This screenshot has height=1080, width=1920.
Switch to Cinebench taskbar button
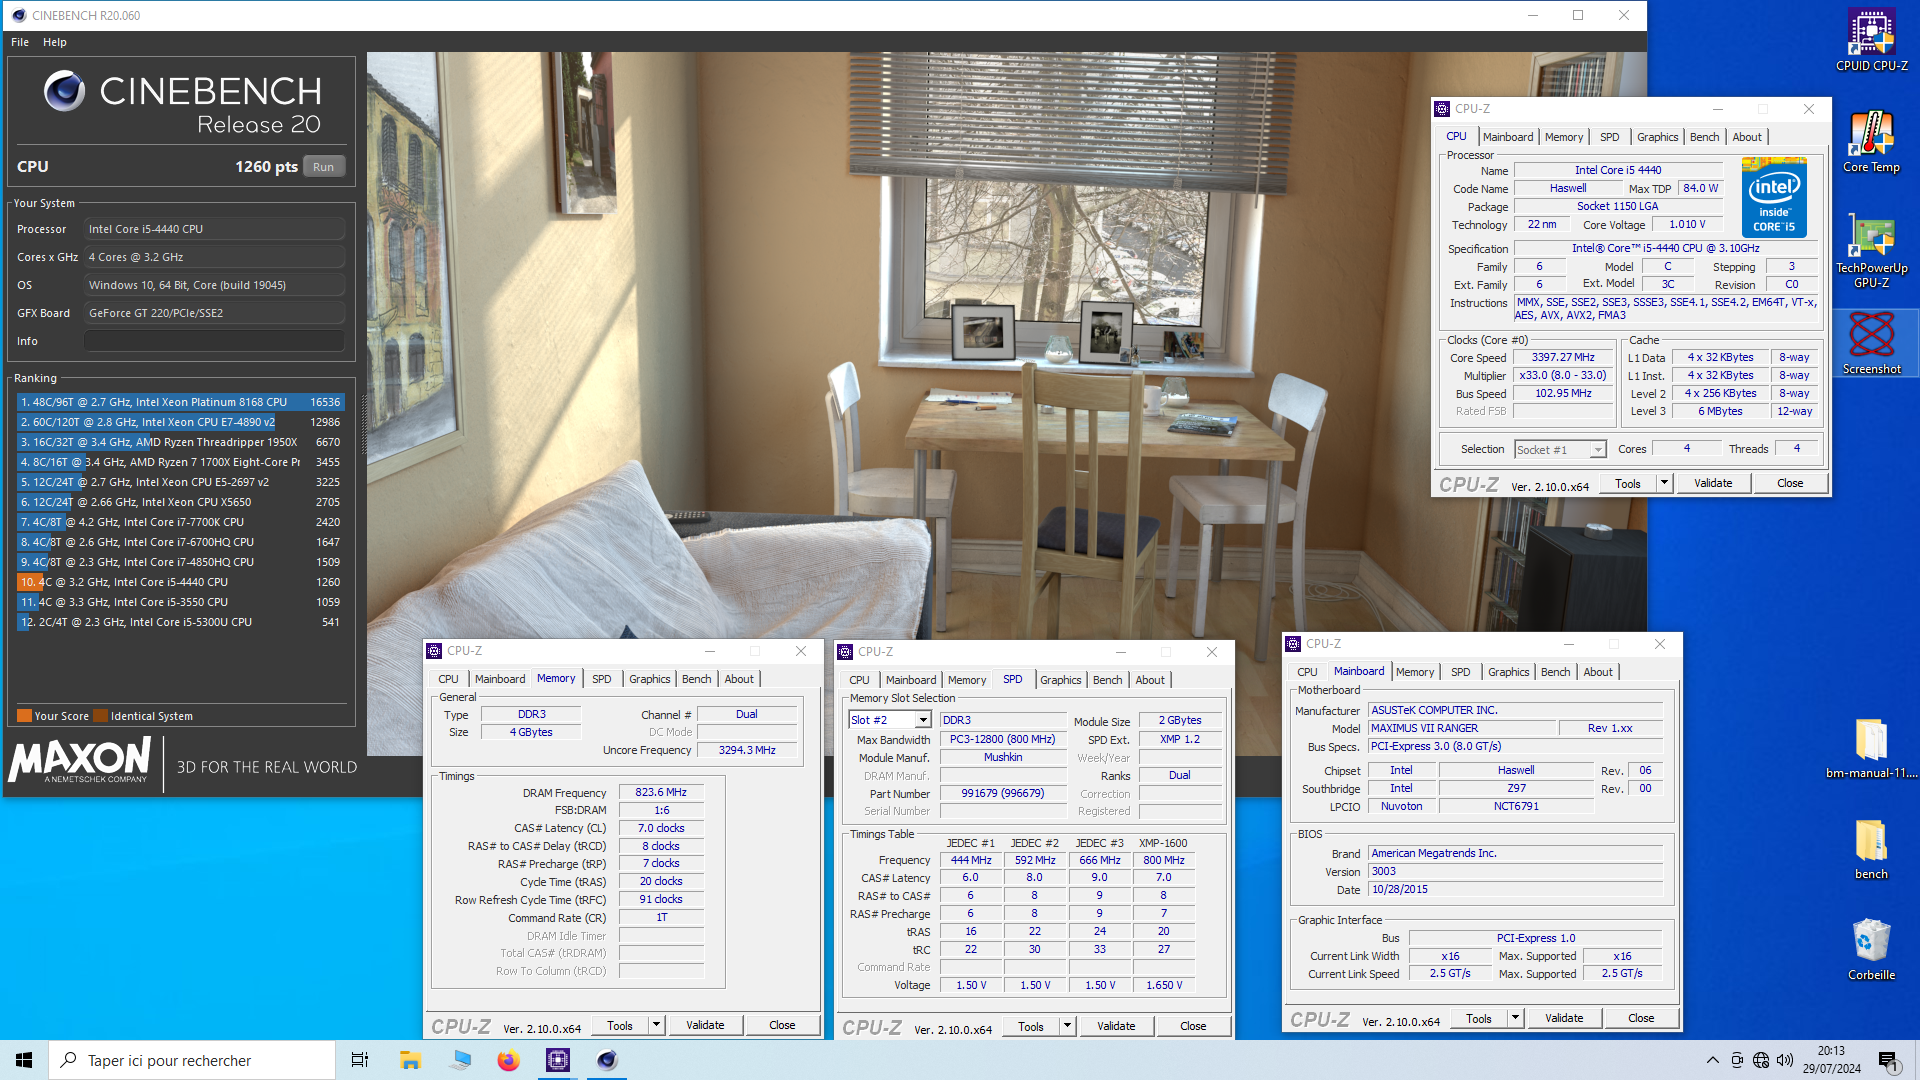click(607, 1060)
